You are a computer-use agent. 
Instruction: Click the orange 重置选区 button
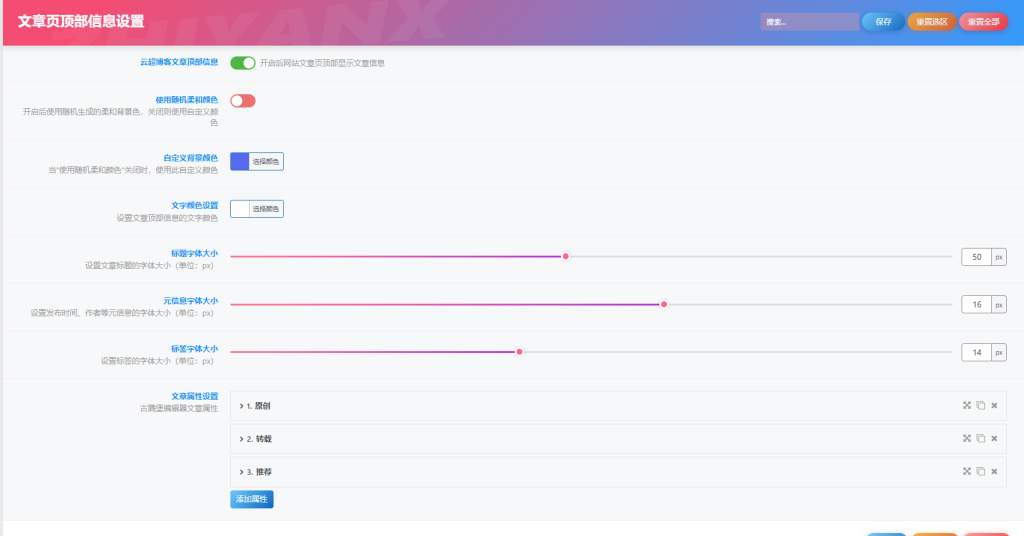tap(931, 21)
